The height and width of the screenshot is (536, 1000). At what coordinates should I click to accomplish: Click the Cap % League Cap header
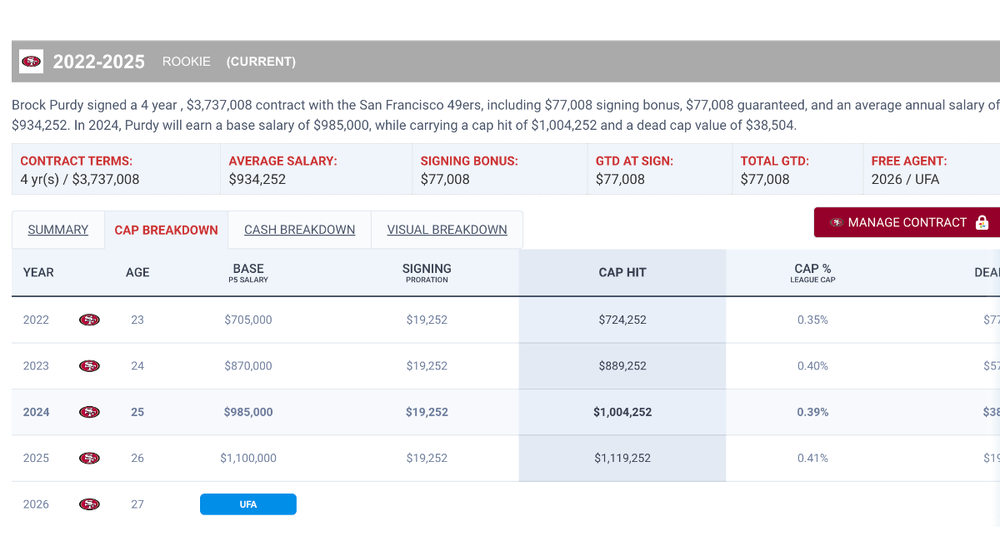click(x=812, y=273)
